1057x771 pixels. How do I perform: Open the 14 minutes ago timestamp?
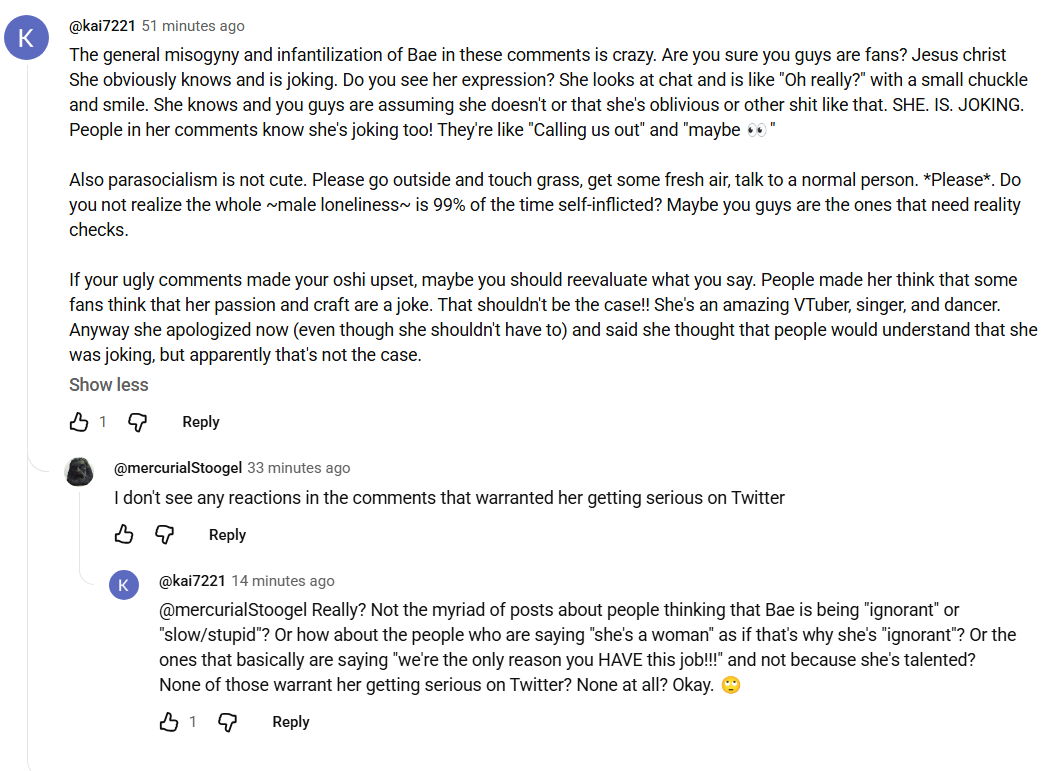click(x=283, y=581)
